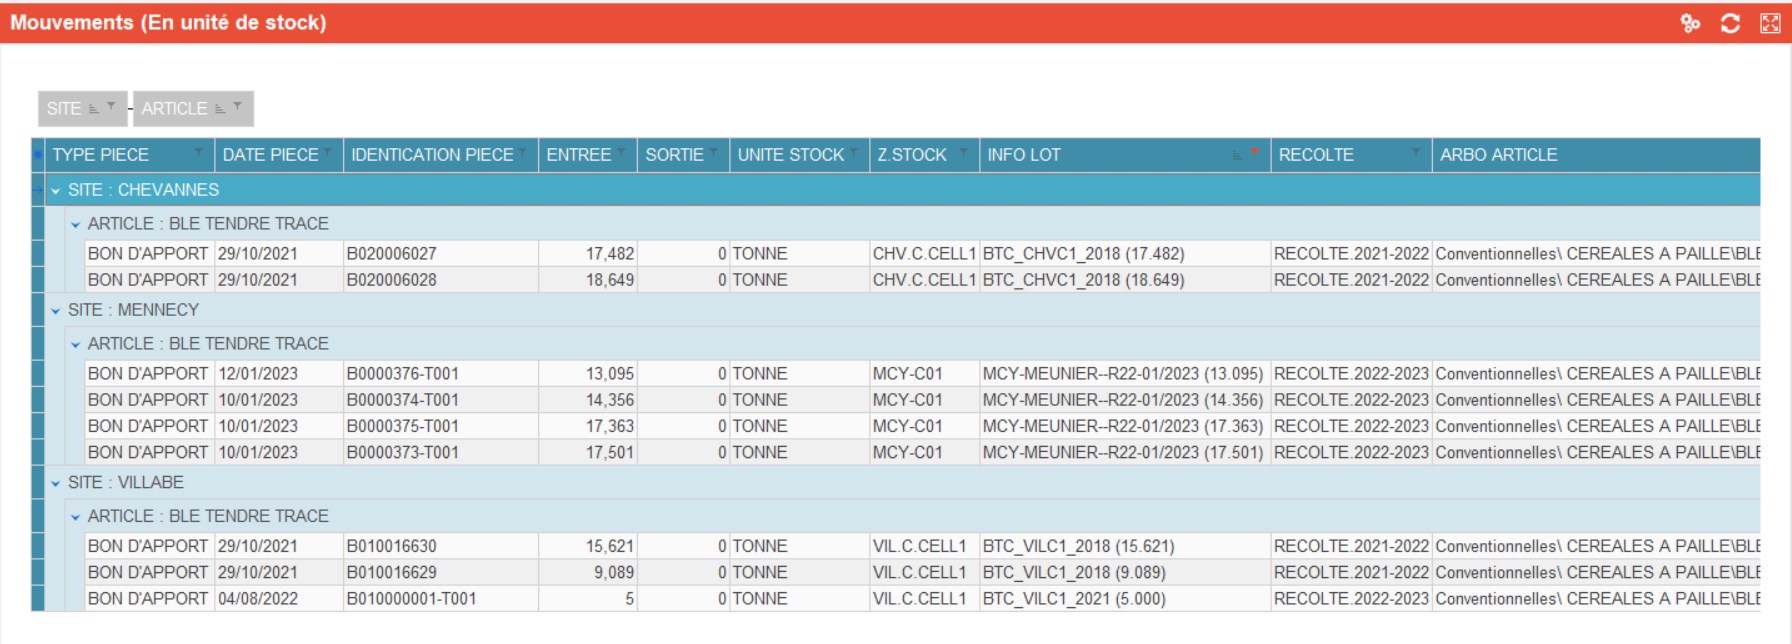Open filter icon on the ARTICLE group chip
The image size is (1792, 644).
(x=237, y=106)
